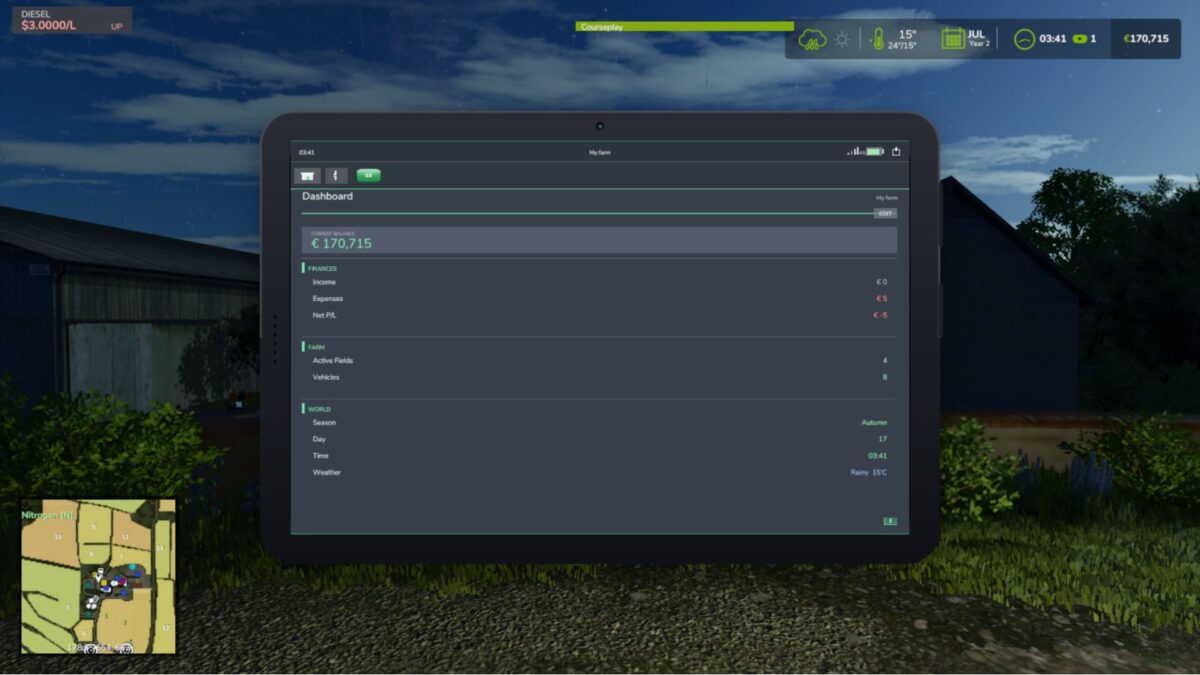Click the share icon on tablet status bar
Image resolution: width=1200 pixels, height=675 pixels.
point(896,152)
